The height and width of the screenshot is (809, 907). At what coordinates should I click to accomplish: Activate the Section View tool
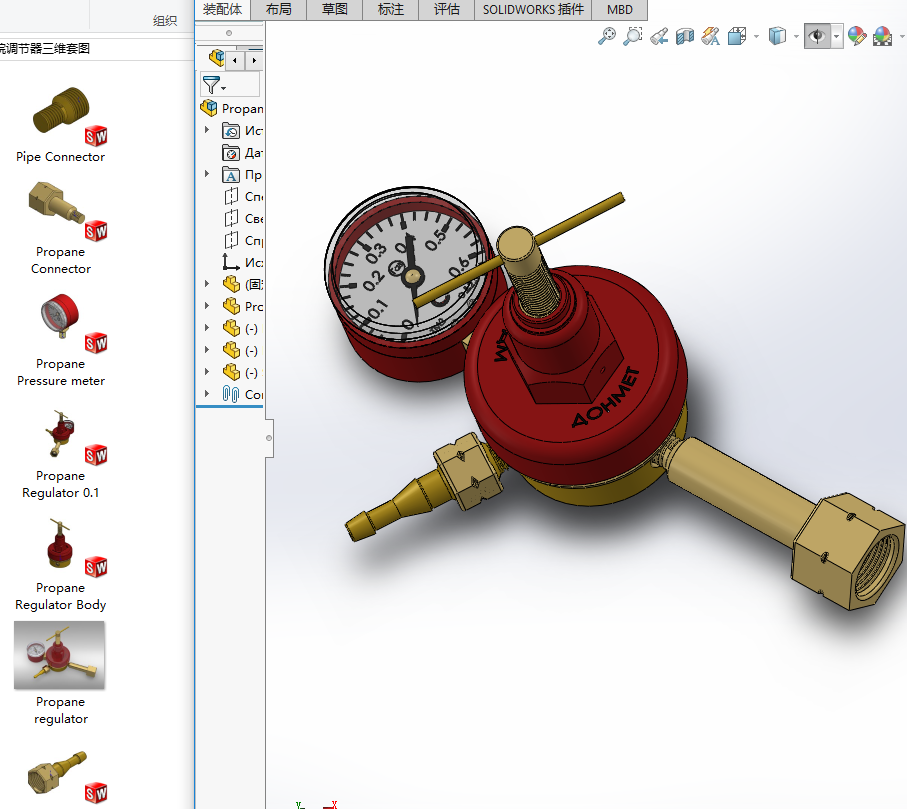click(685, 37)
